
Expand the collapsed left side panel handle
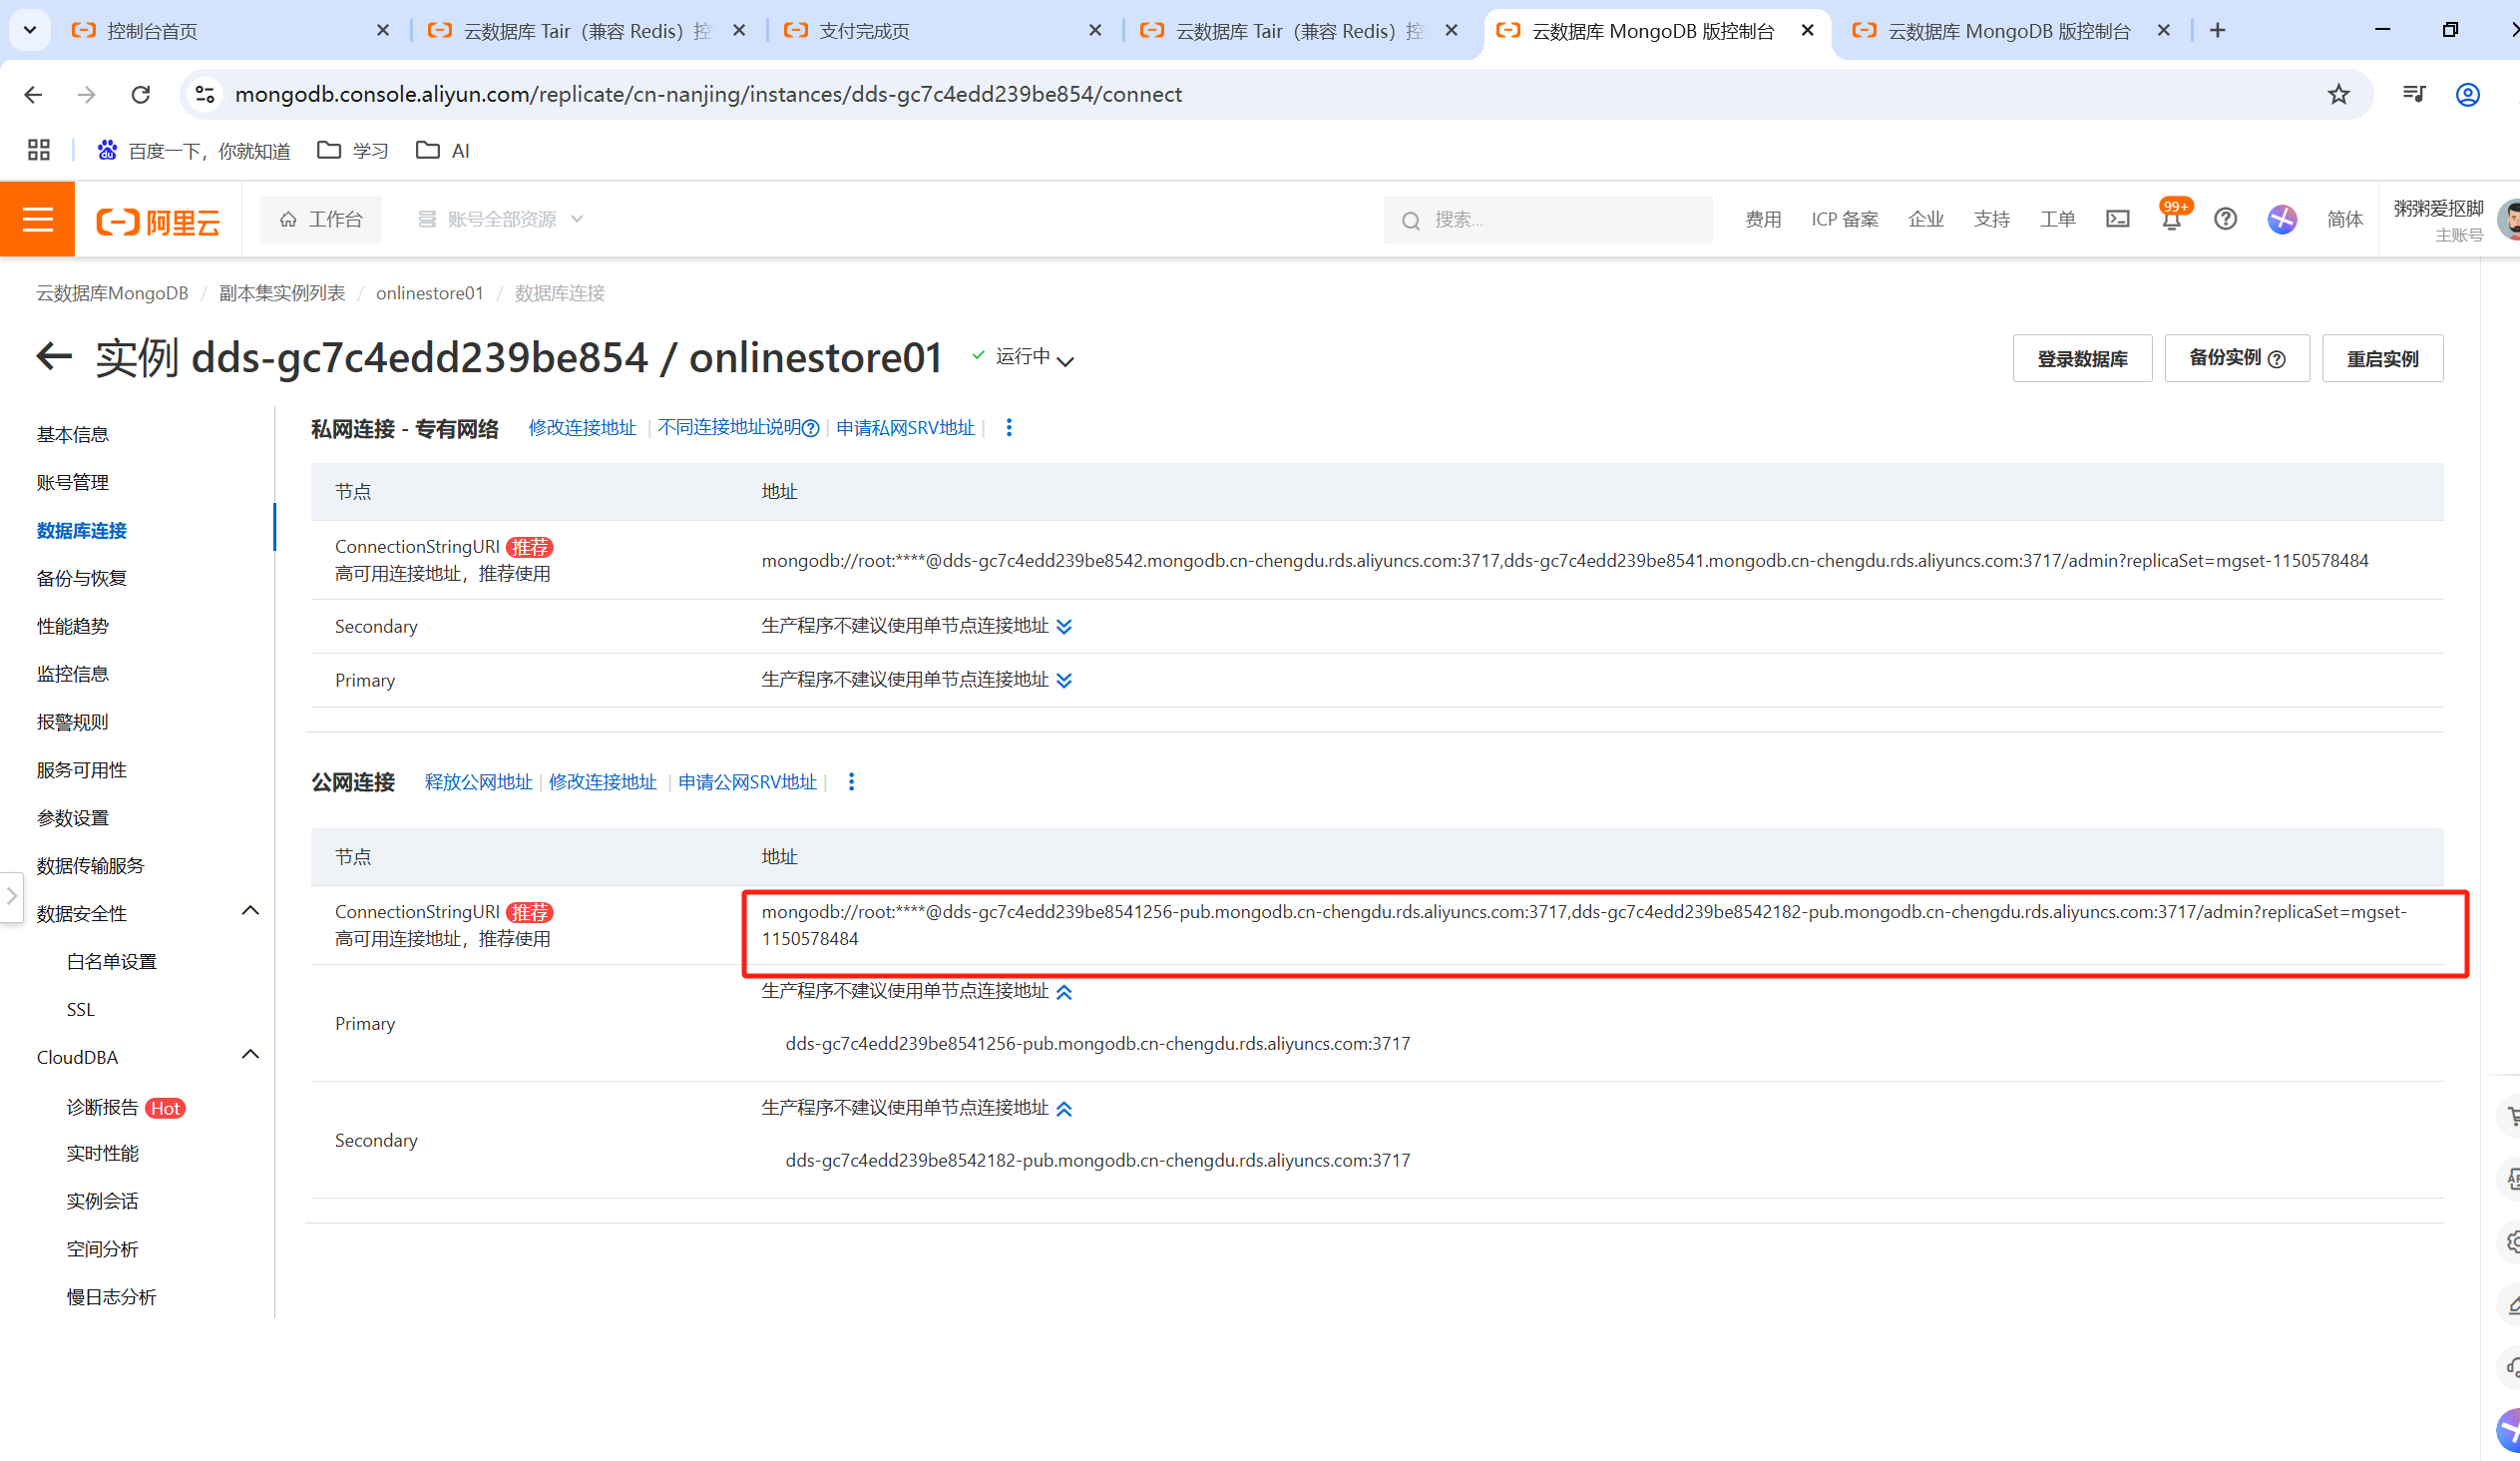pyautogui.click(x=11, y=896)
